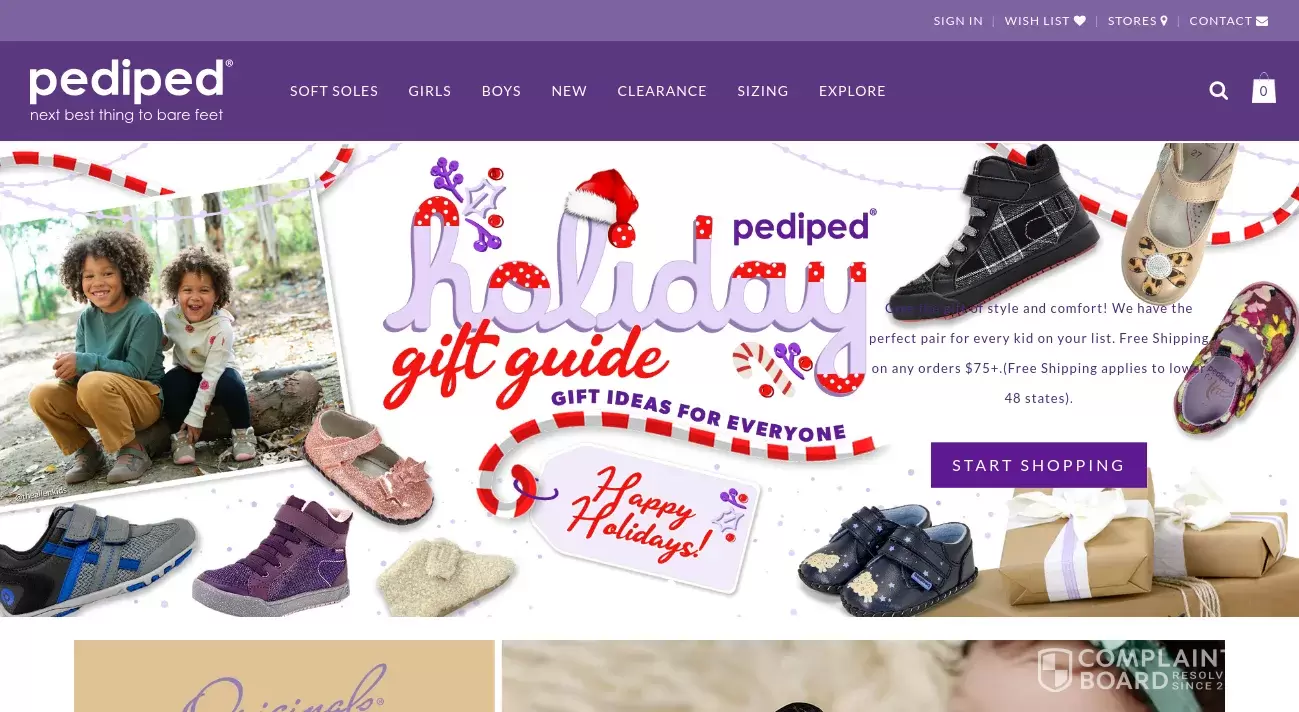Open the shopping bag cart icon
1299x712 pixels.
click(1263, 89)
